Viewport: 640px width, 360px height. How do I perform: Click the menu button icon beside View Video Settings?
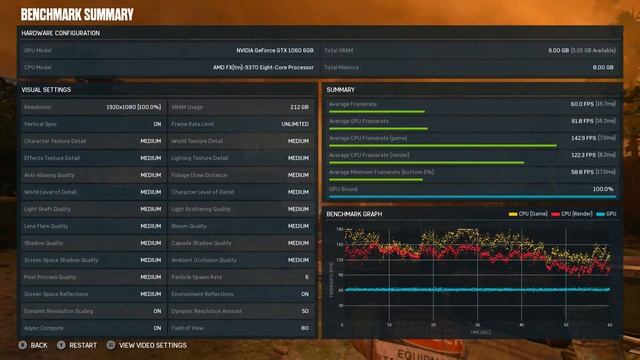[111, 345]
